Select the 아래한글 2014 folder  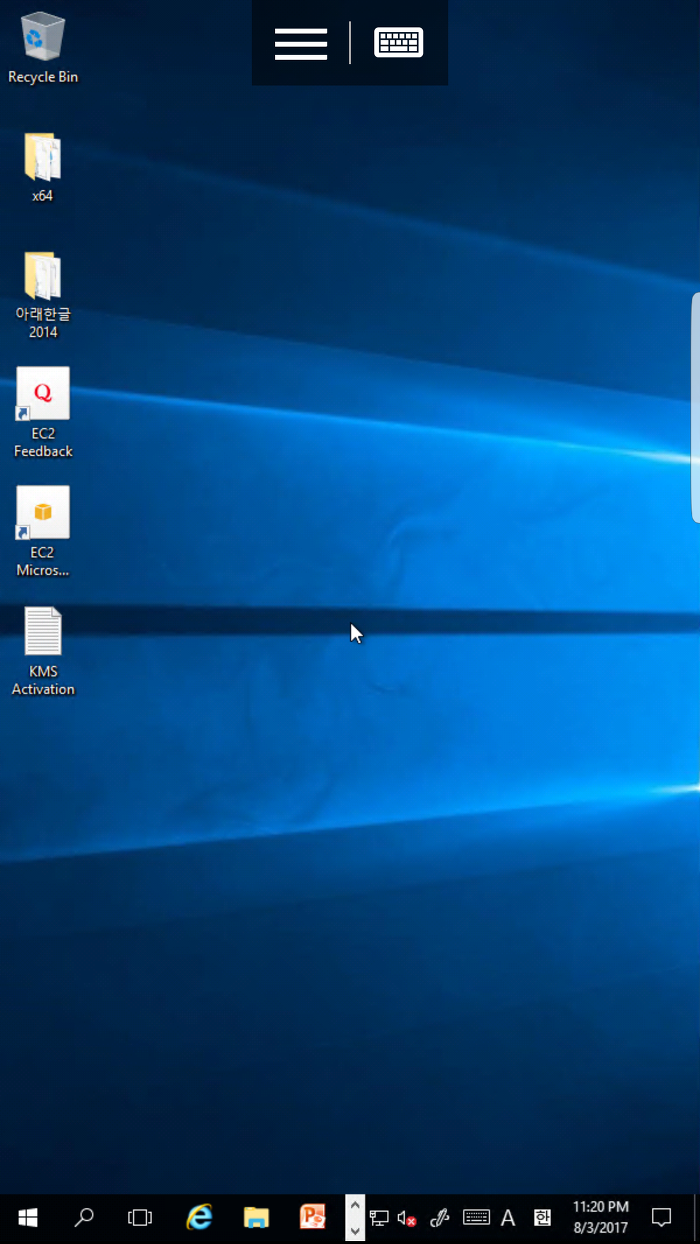pos(43,295)
